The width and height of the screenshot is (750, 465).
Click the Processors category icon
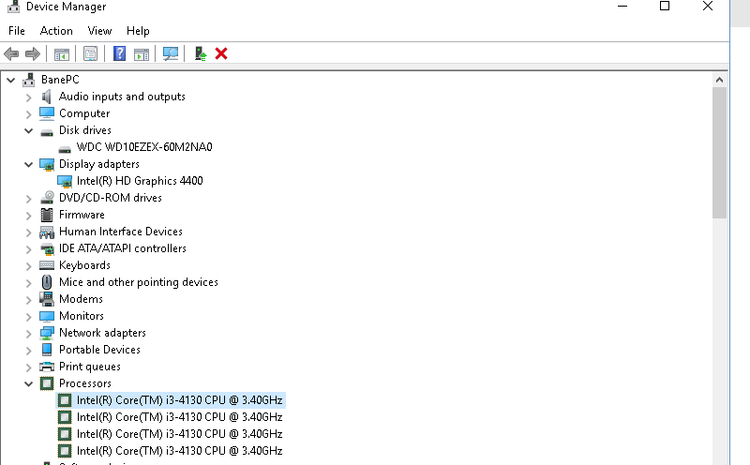46,383
